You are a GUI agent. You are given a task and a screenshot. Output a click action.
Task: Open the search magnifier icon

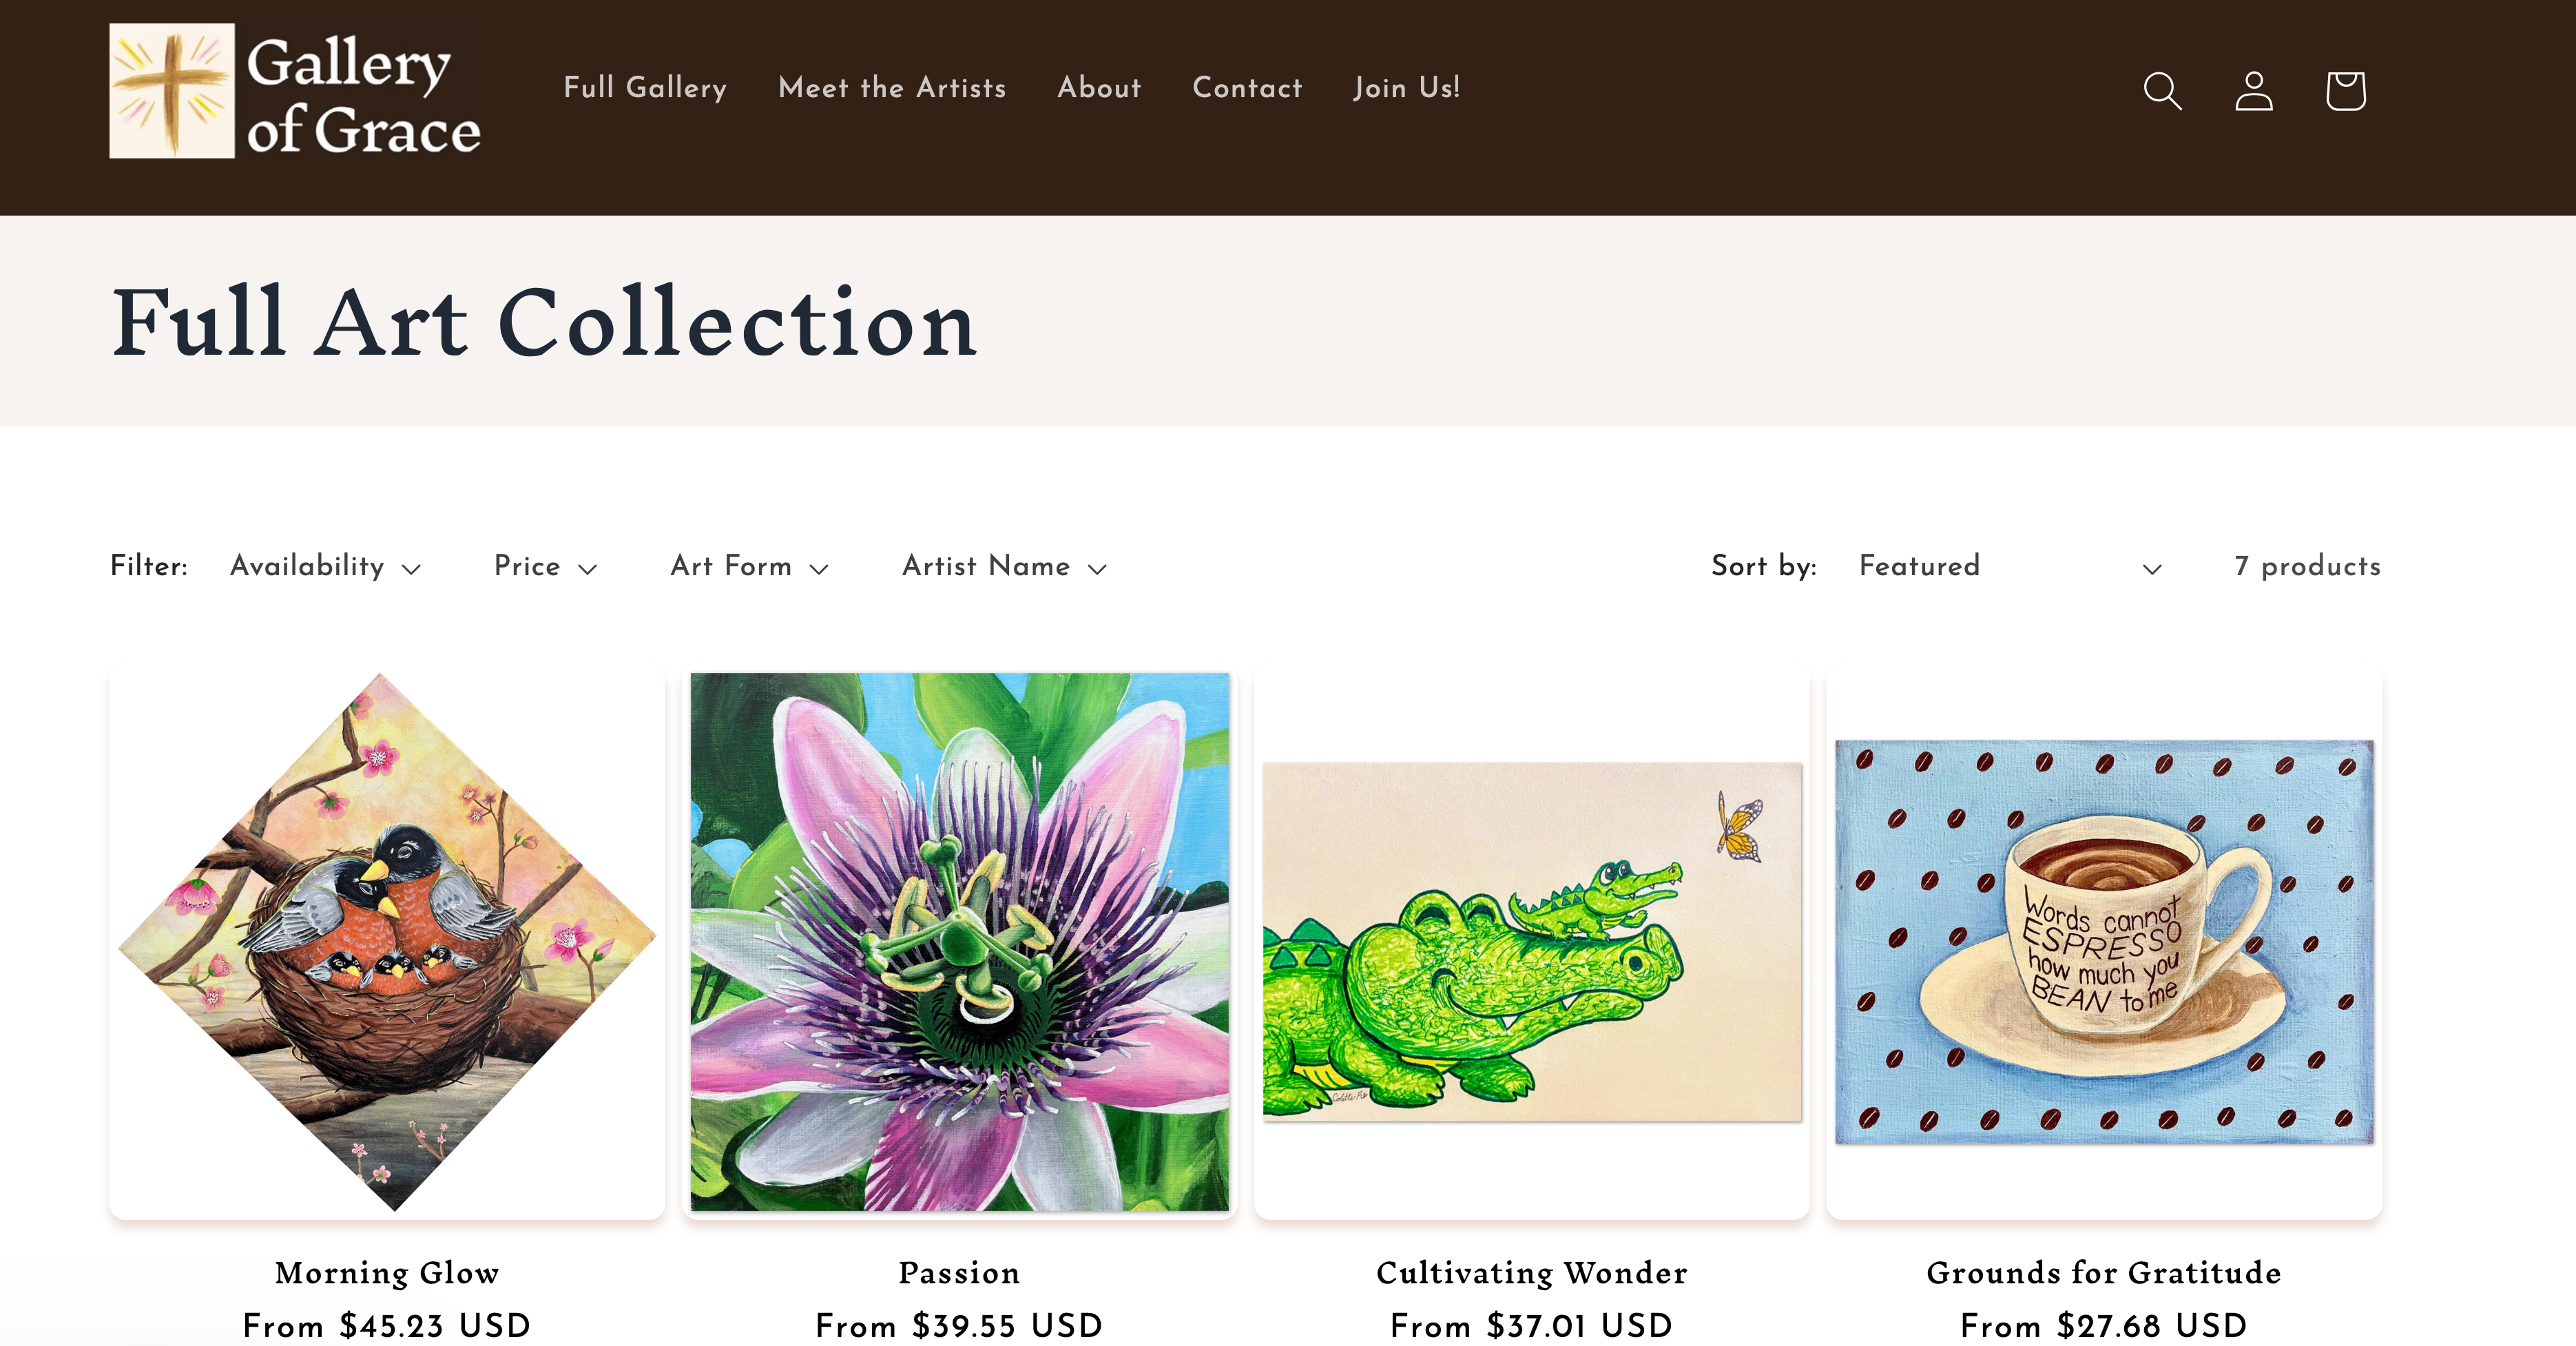click(2162, 91)
